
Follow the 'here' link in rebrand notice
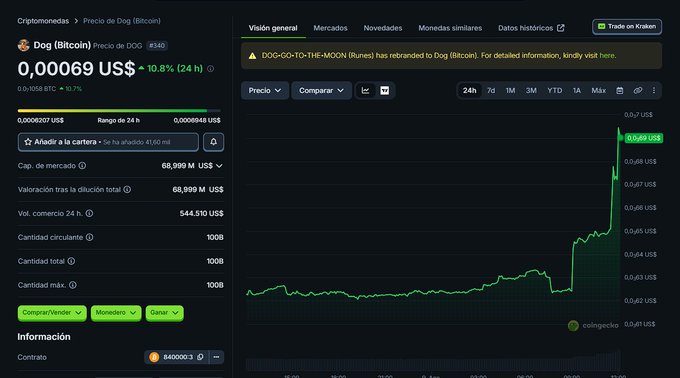point(607,55)
